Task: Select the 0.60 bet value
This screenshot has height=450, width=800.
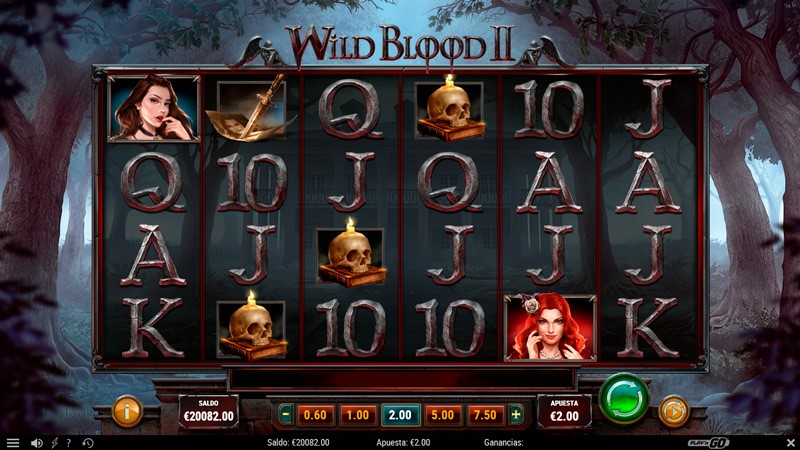Action: (x=315, y=415)
